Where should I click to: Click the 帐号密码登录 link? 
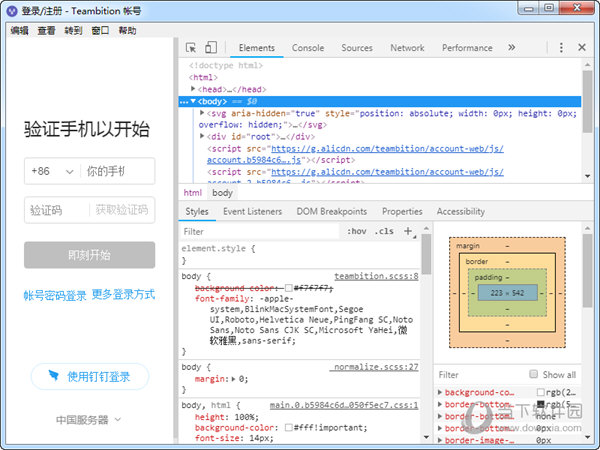point(55,295)
